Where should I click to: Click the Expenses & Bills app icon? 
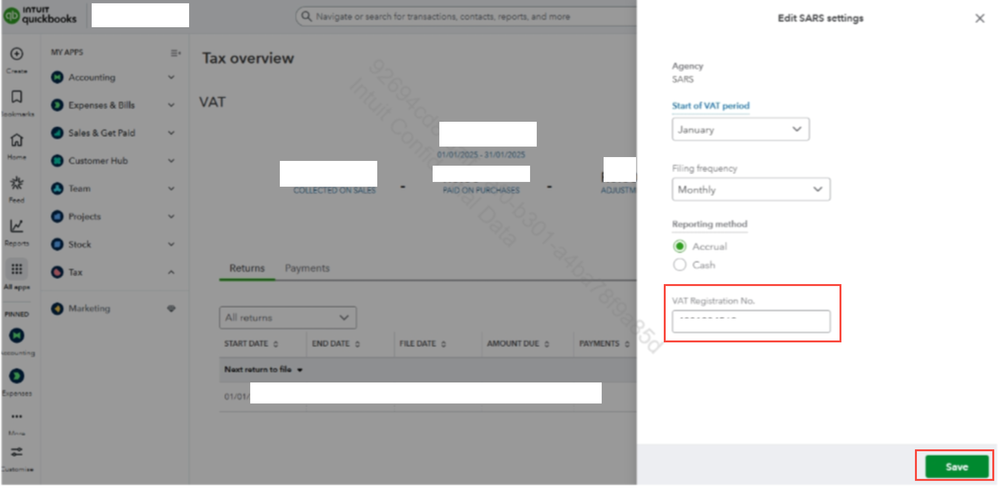pyautogui.click(x=57, y=105)
